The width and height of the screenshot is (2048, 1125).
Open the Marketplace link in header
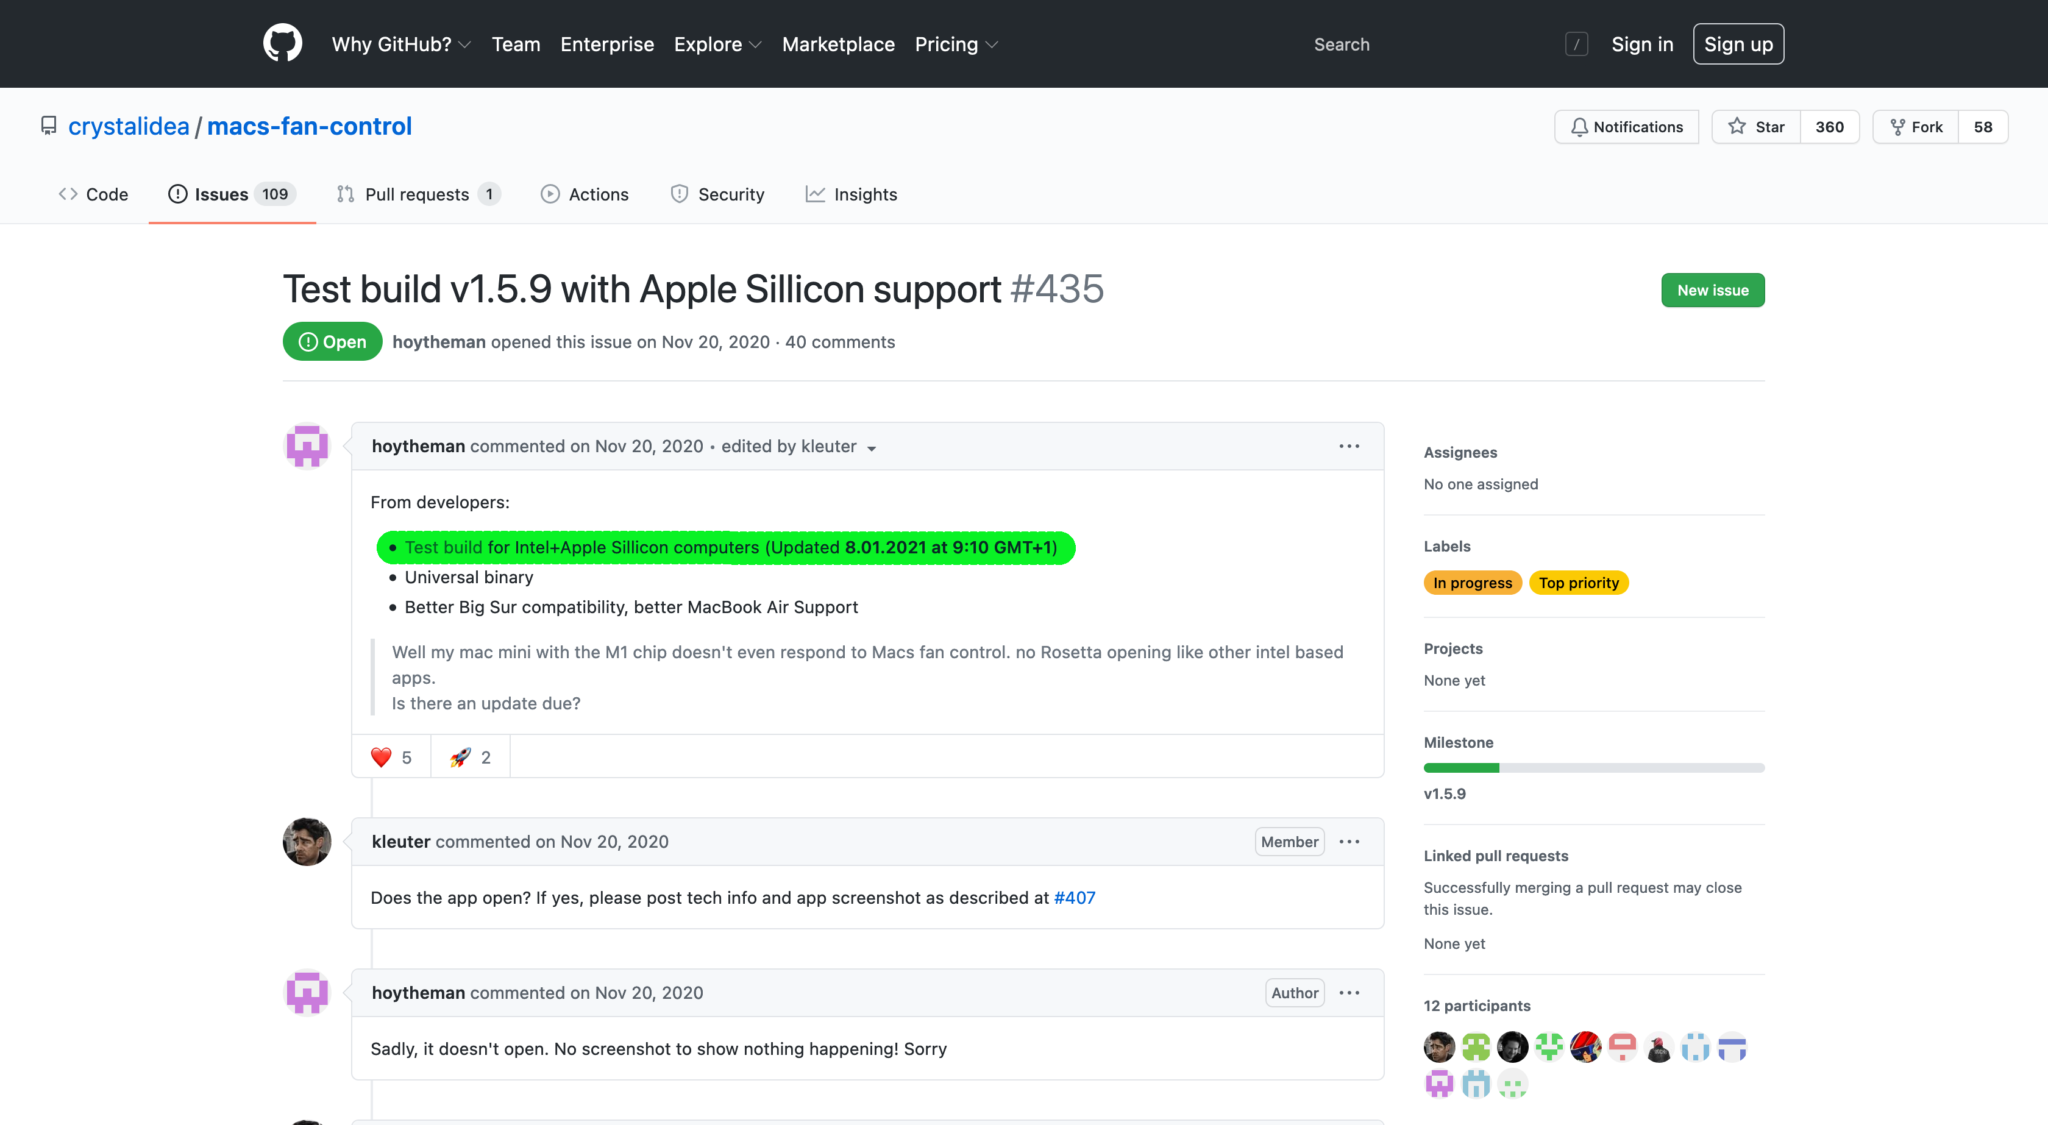tap(838, 44)
